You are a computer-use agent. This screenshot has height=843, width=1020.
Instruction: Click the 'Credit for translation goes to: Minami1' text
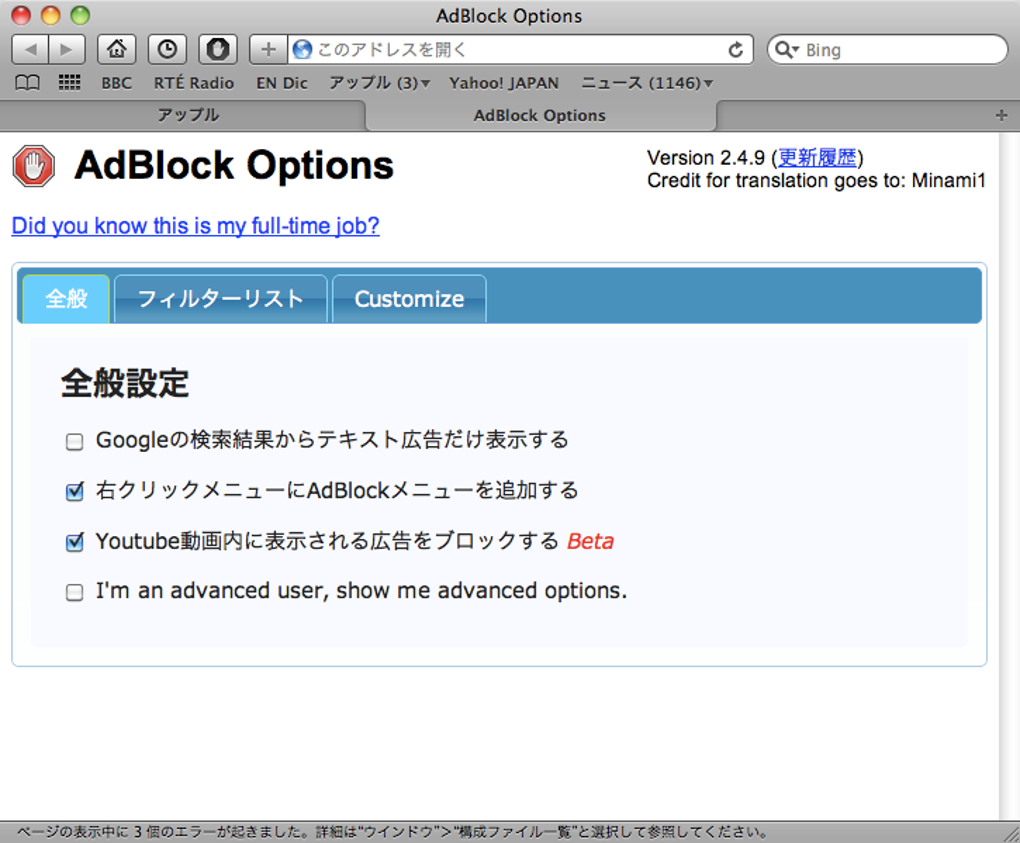[x=816, y=180]
